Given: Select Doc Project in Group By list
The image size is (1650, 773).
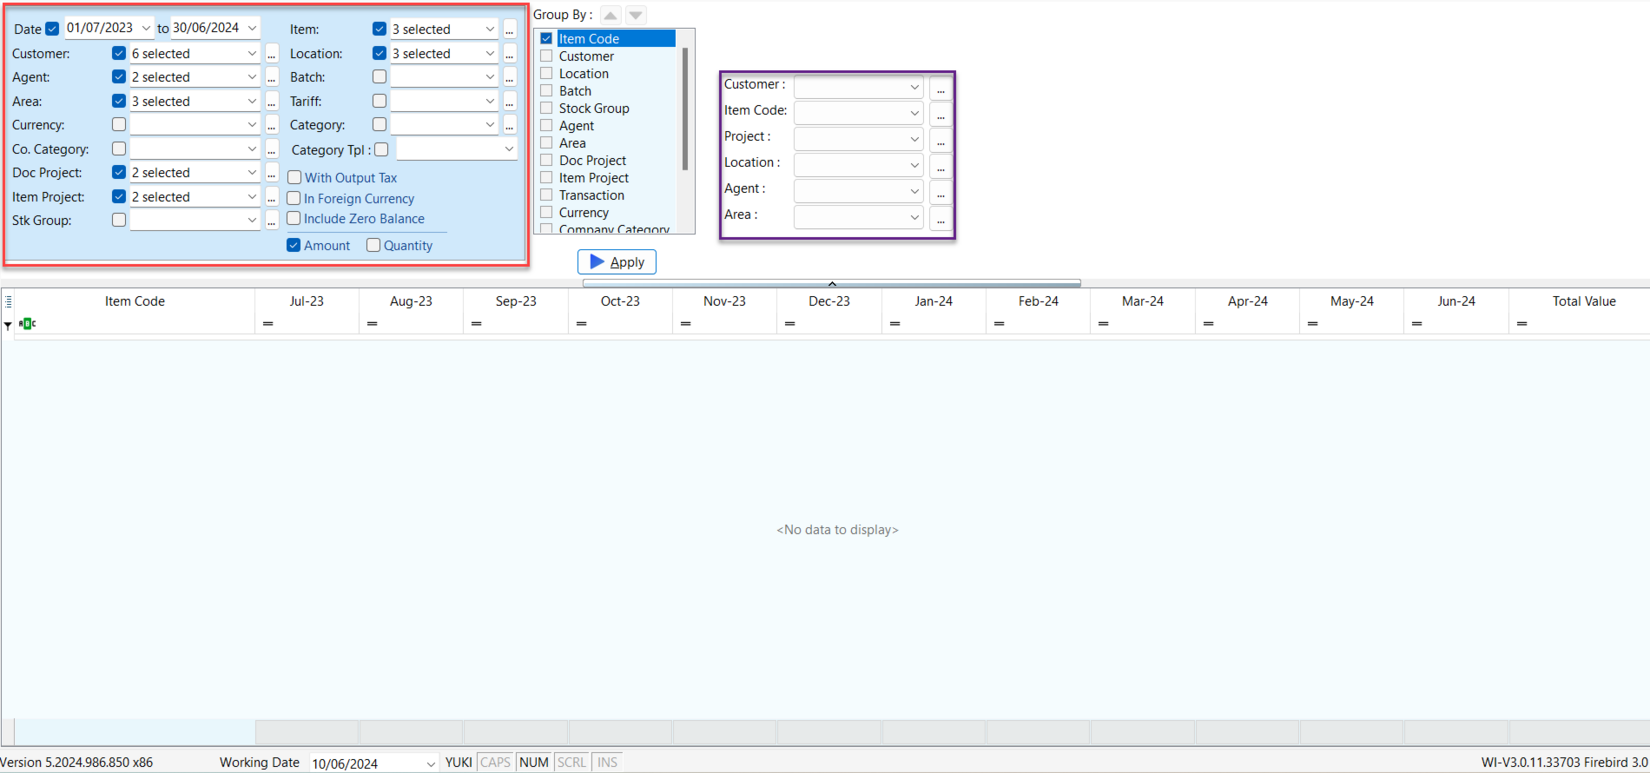Looking at the screenshot, I should point(547,161).
